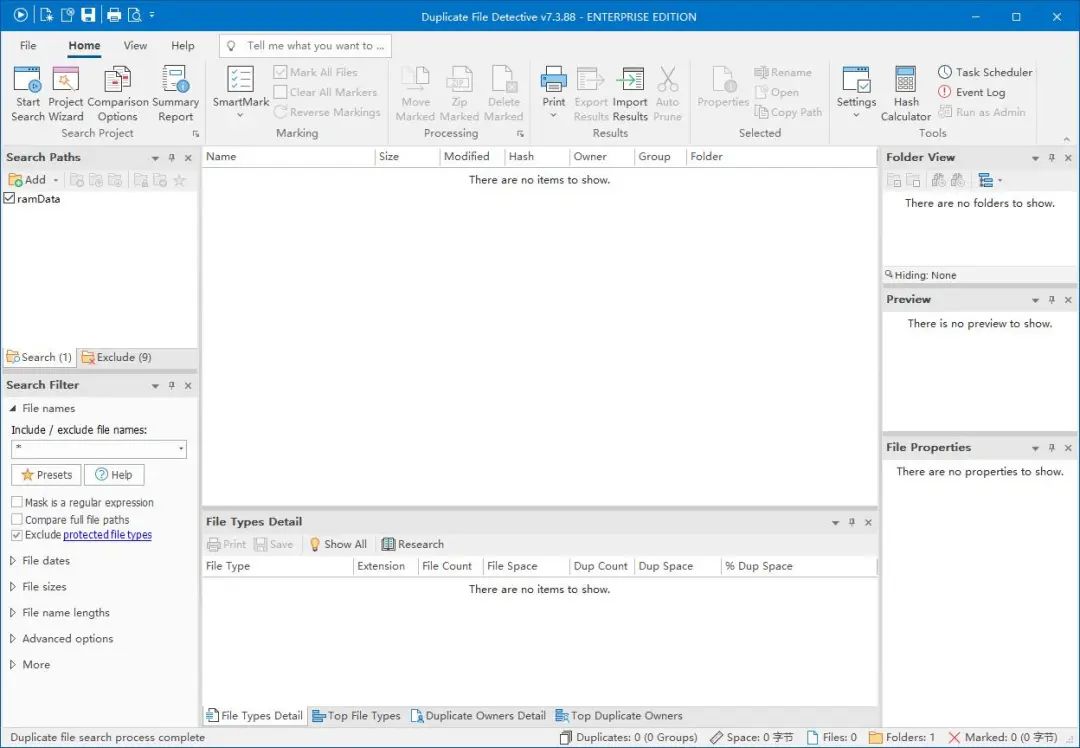Screen dimensions: 1080x748
Task: Expand the File dates section
Action: [x=12, y=561]
